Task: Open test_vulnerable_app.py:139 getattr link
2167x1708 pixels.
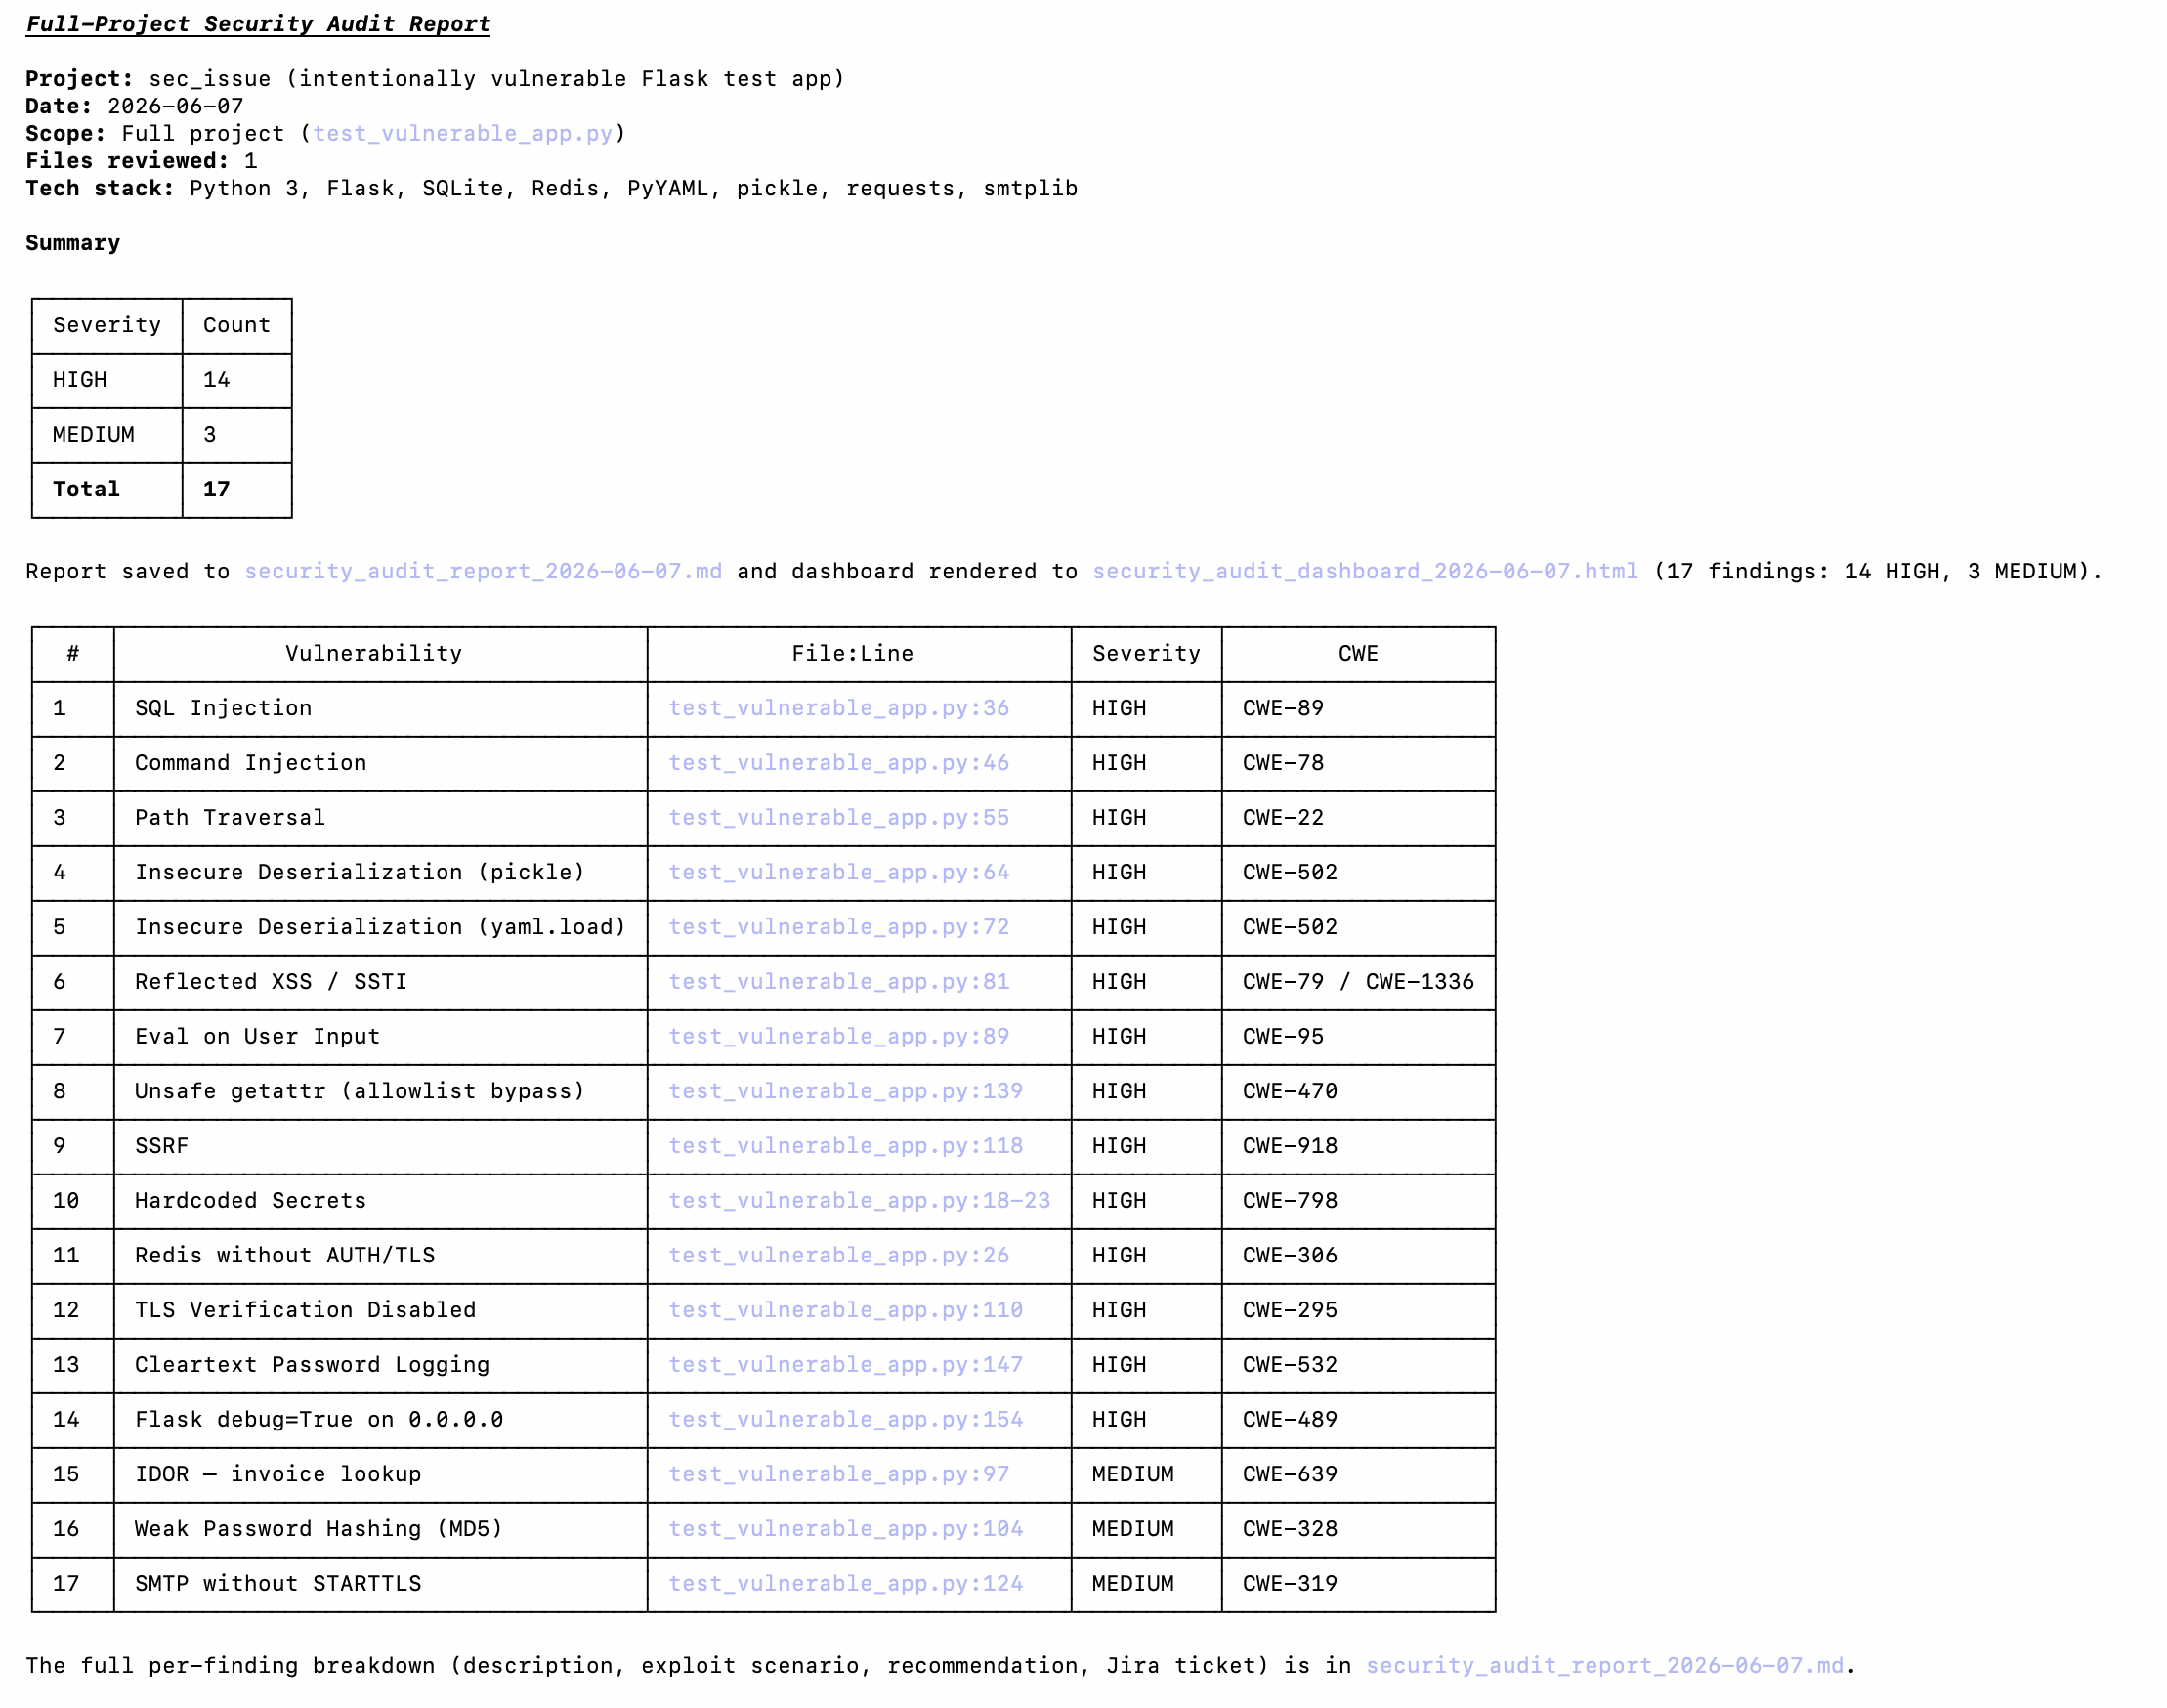Action: [x=845, y=1091]
